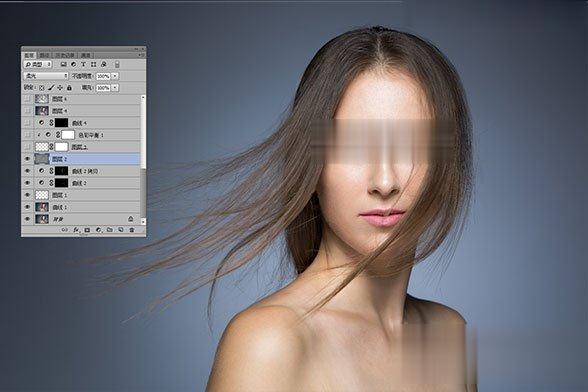Open the fill 100% dropdown arrow
Image resolution: width=588 pixels, height=392 pixels.
pos(115,88)
